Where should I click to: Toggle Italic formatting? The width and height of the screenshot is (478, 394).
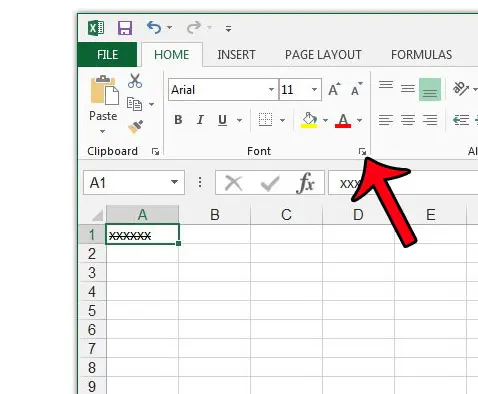(x=200, y=120)
